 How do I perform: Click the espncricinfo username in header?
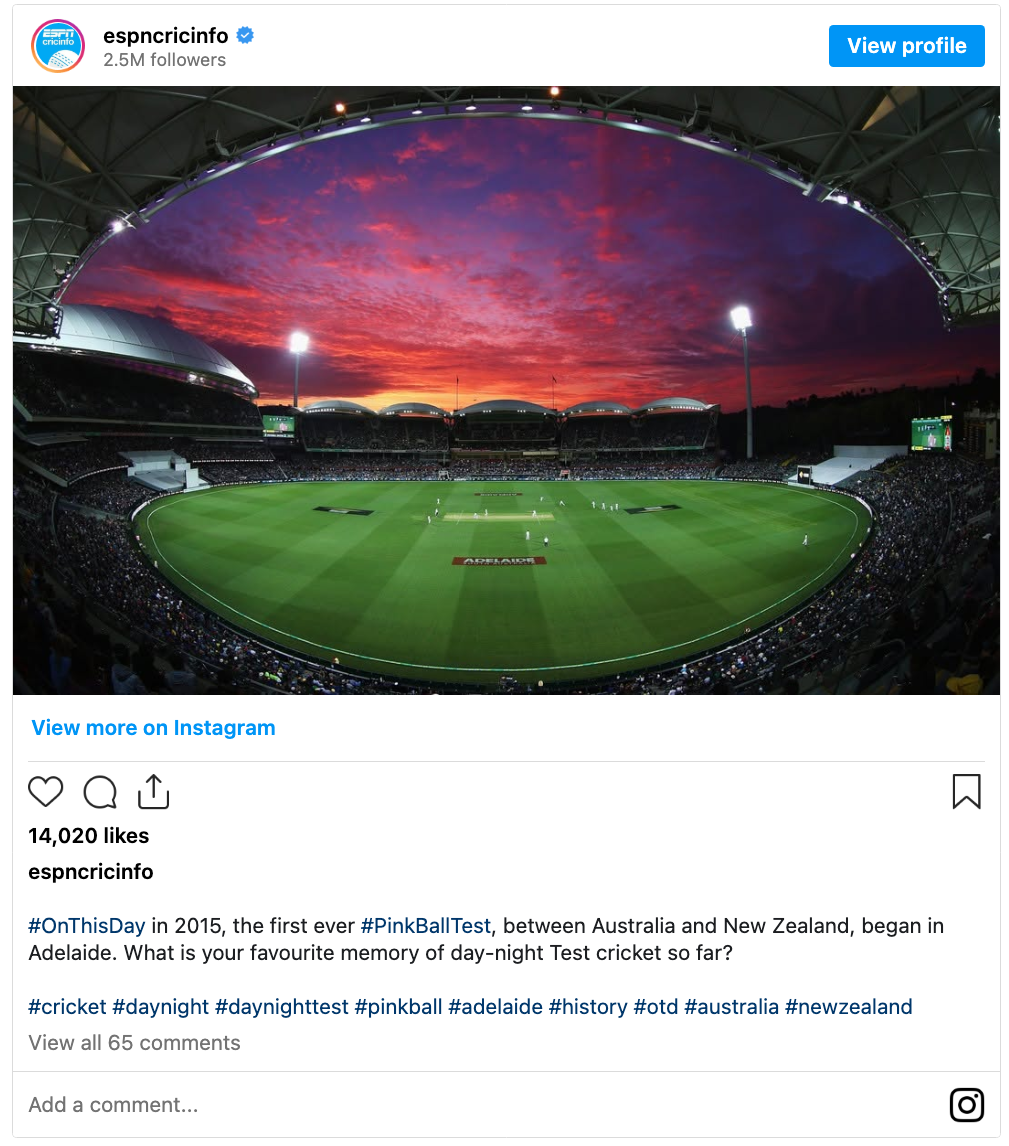[167, 36]
